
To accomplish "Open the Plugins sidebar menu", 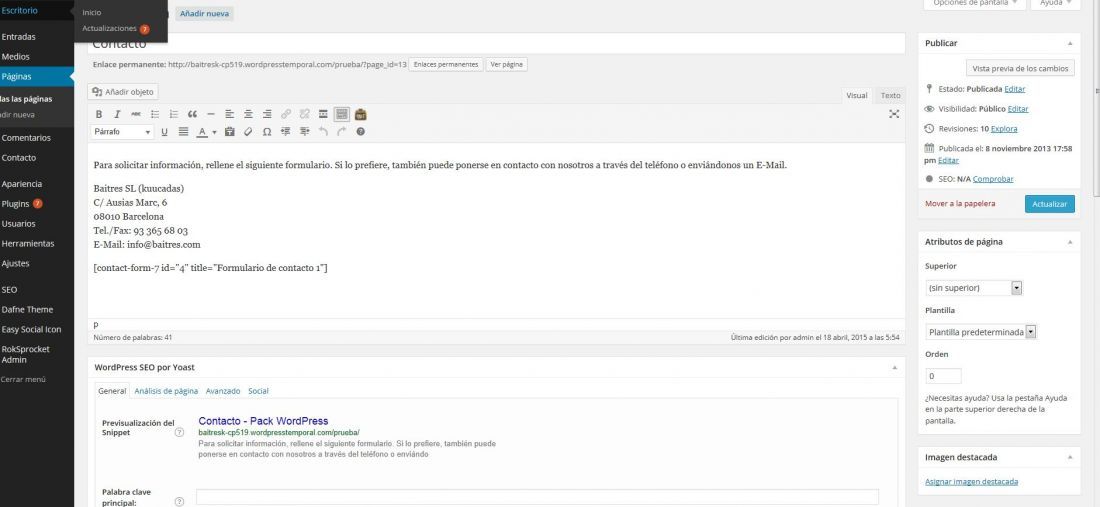I will 22,204.
